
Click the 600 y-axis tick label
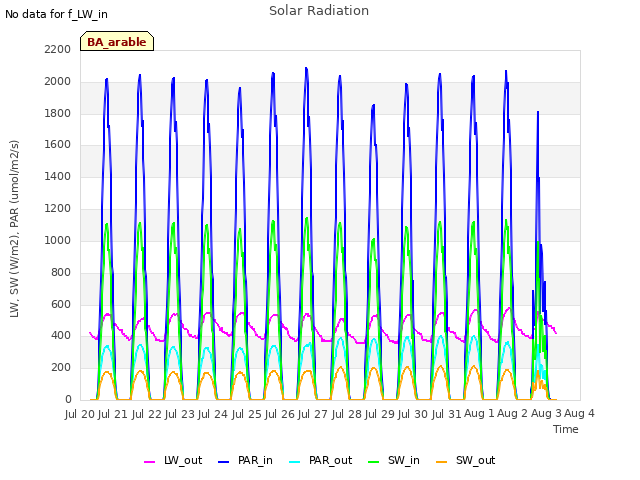[61, 304]
